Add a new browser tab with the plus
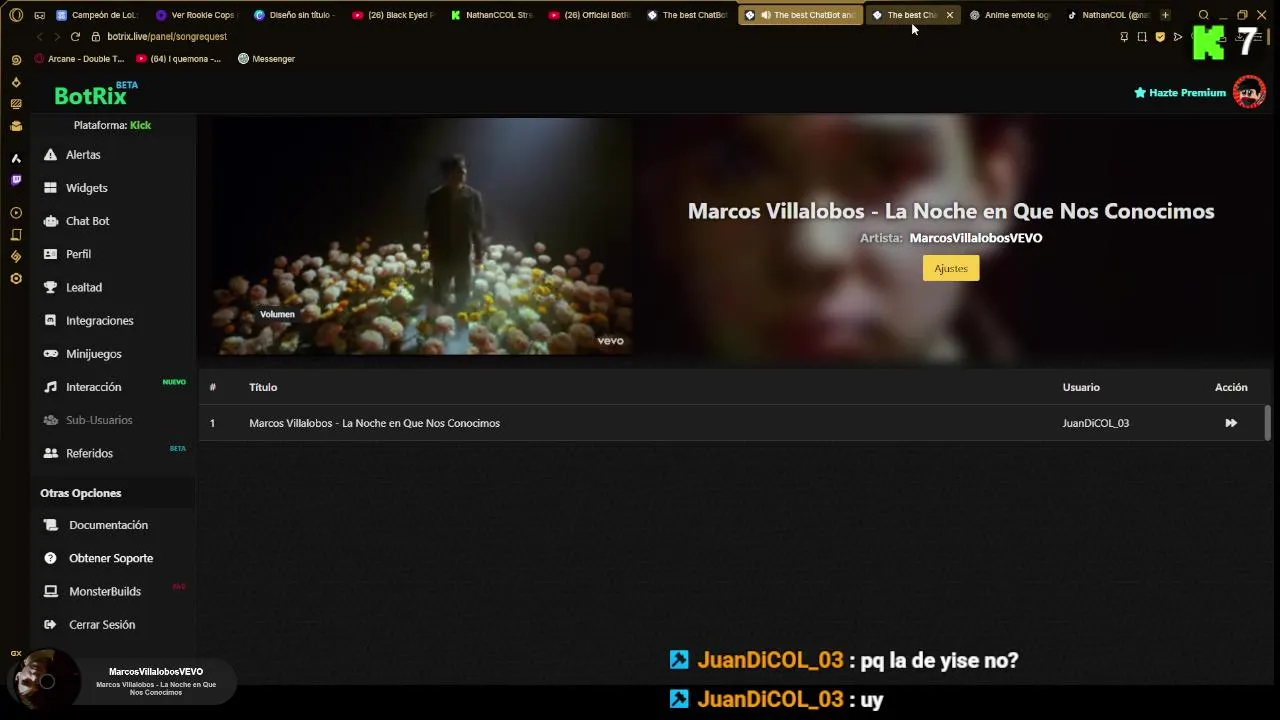Viewport: 1280px width, 720px height. pos(1165,15)
